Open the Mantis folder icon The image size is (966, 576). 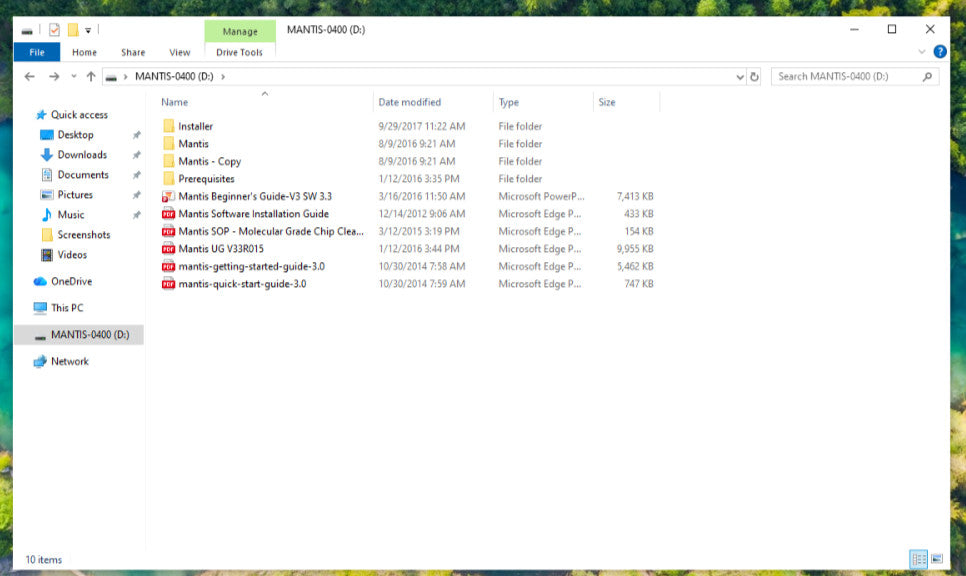click(169, 144)
